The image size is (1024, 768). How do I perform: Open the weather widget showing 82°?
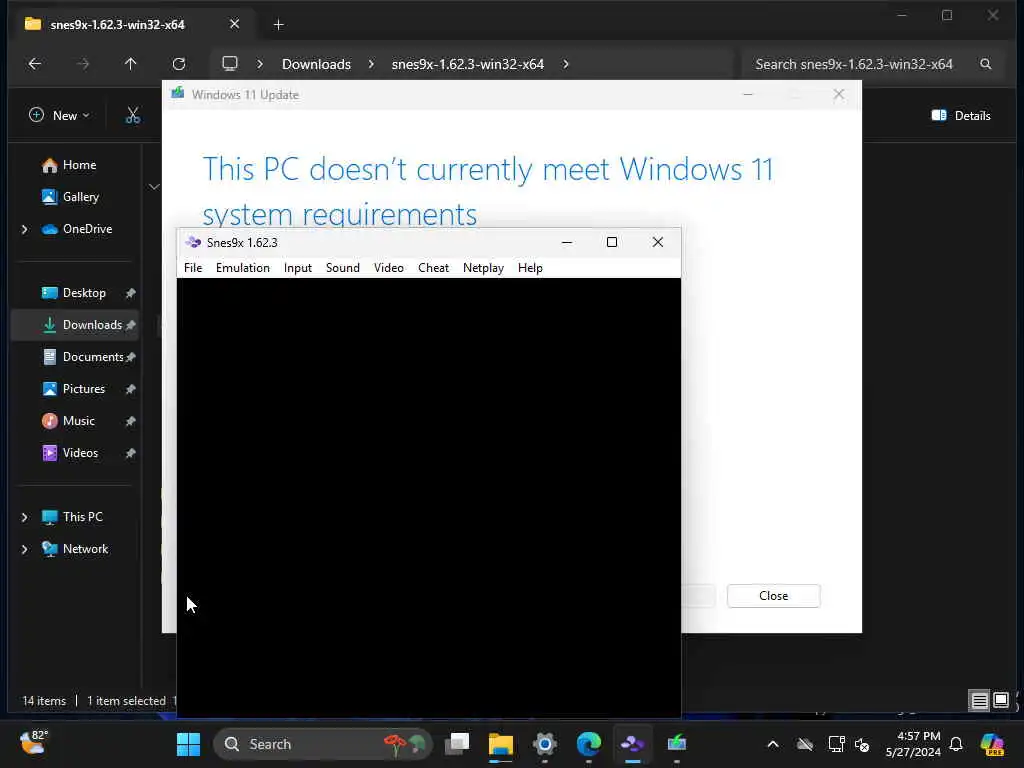[x=33, y=743]
